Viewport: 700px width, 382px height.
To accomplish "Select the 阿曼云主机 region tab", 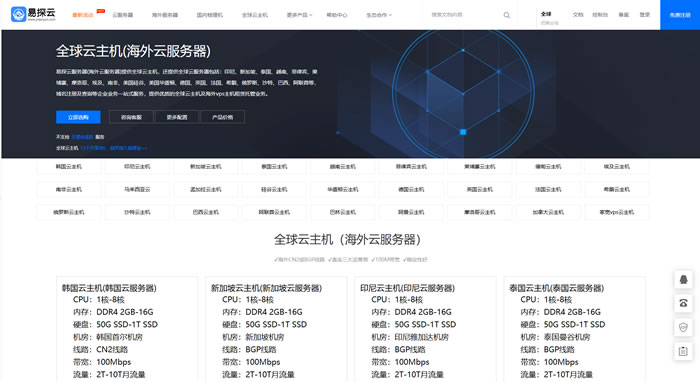I will 411,212.
